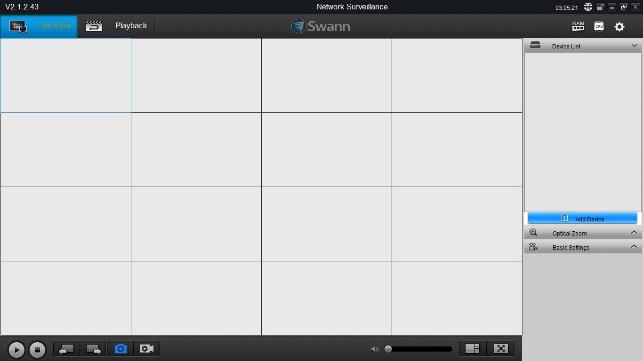The height and width of the screenshot is (361, 643).
Task: Minimize the Network Surveillance window
Action: (612, 7)
